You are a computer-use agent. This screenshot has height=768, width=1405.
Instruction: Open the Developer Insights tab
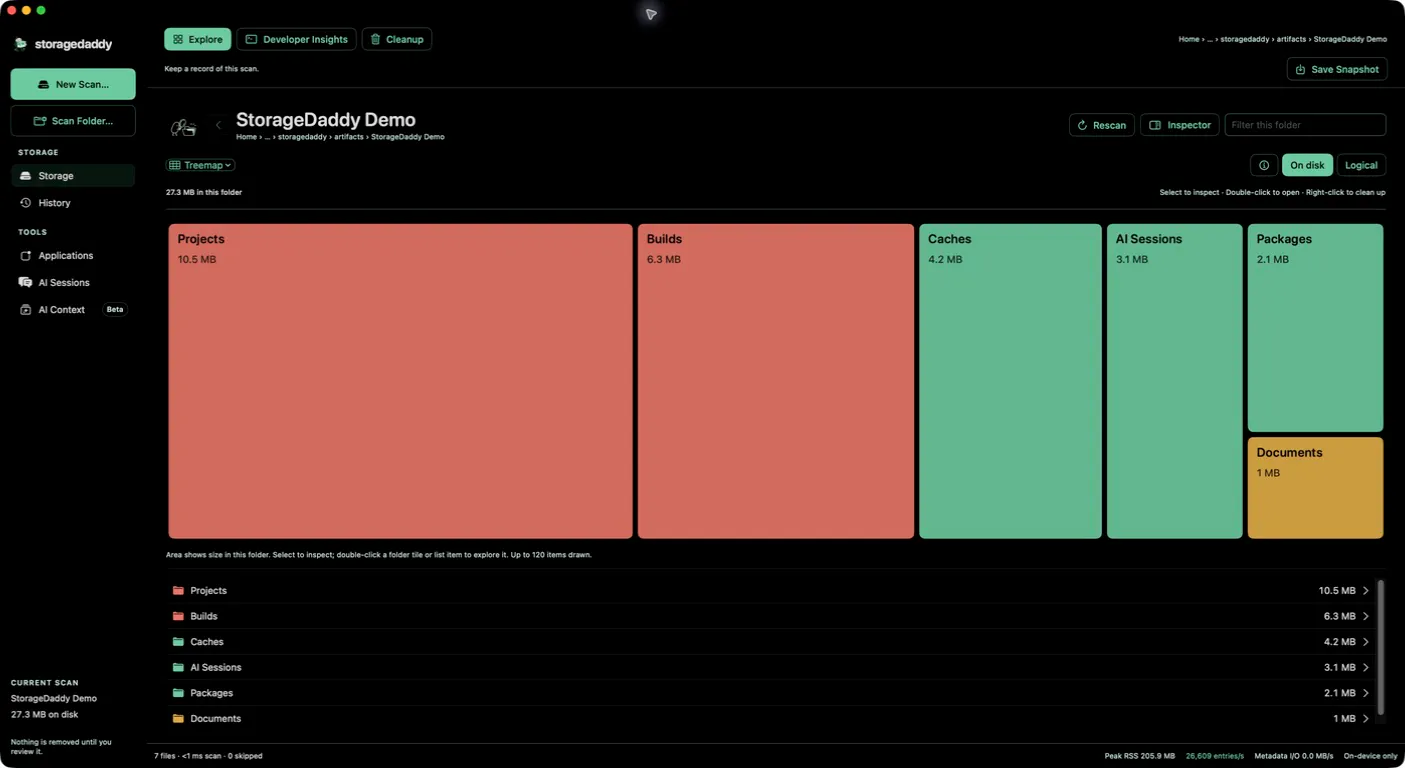(297, 39)
